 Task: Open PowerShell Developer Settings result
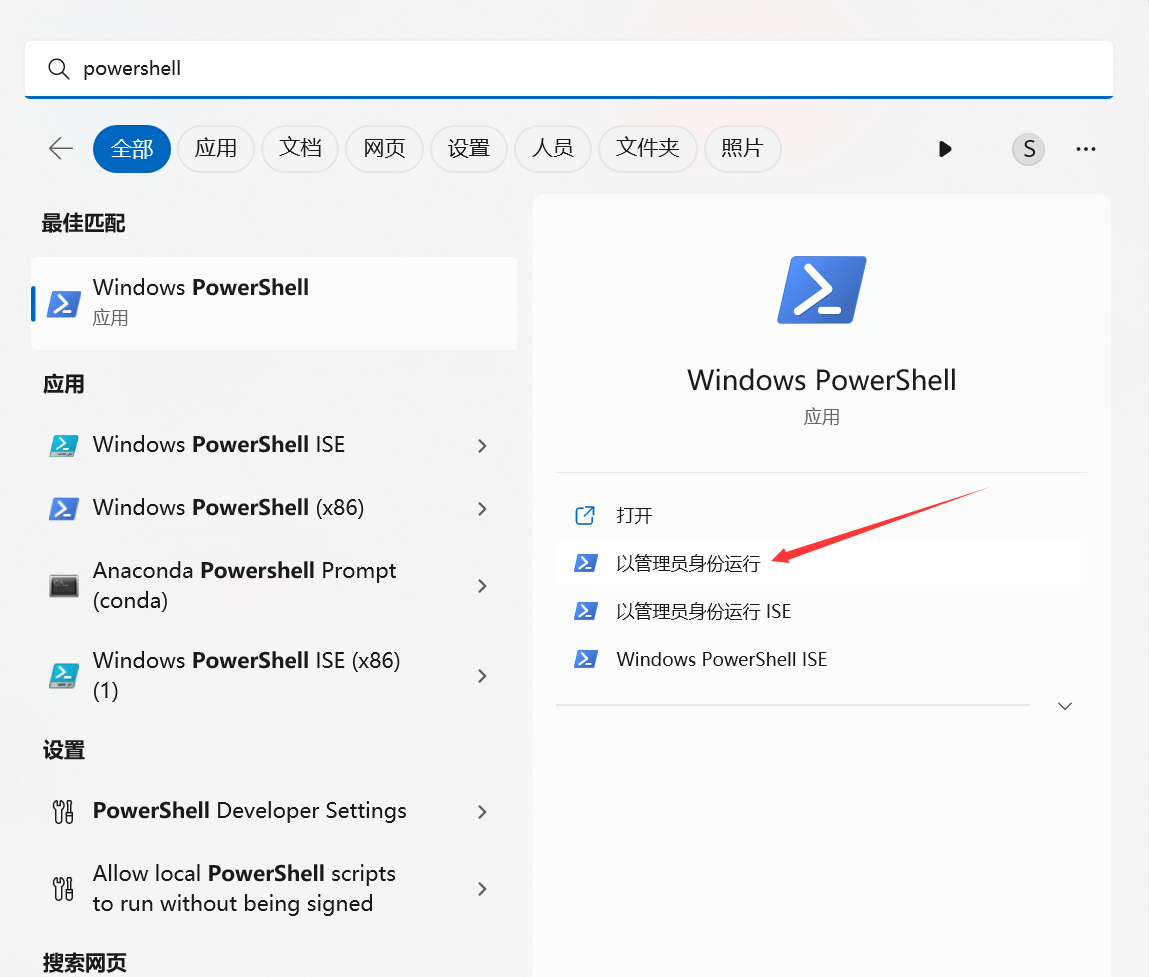pos(274,811)
